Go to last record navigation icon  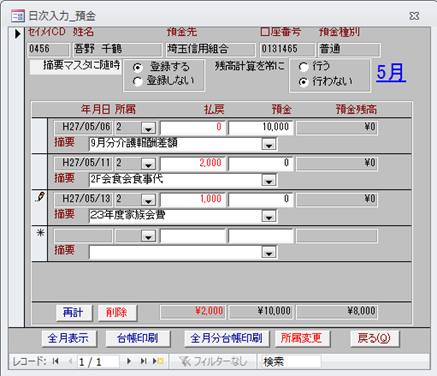pos(143,361)
